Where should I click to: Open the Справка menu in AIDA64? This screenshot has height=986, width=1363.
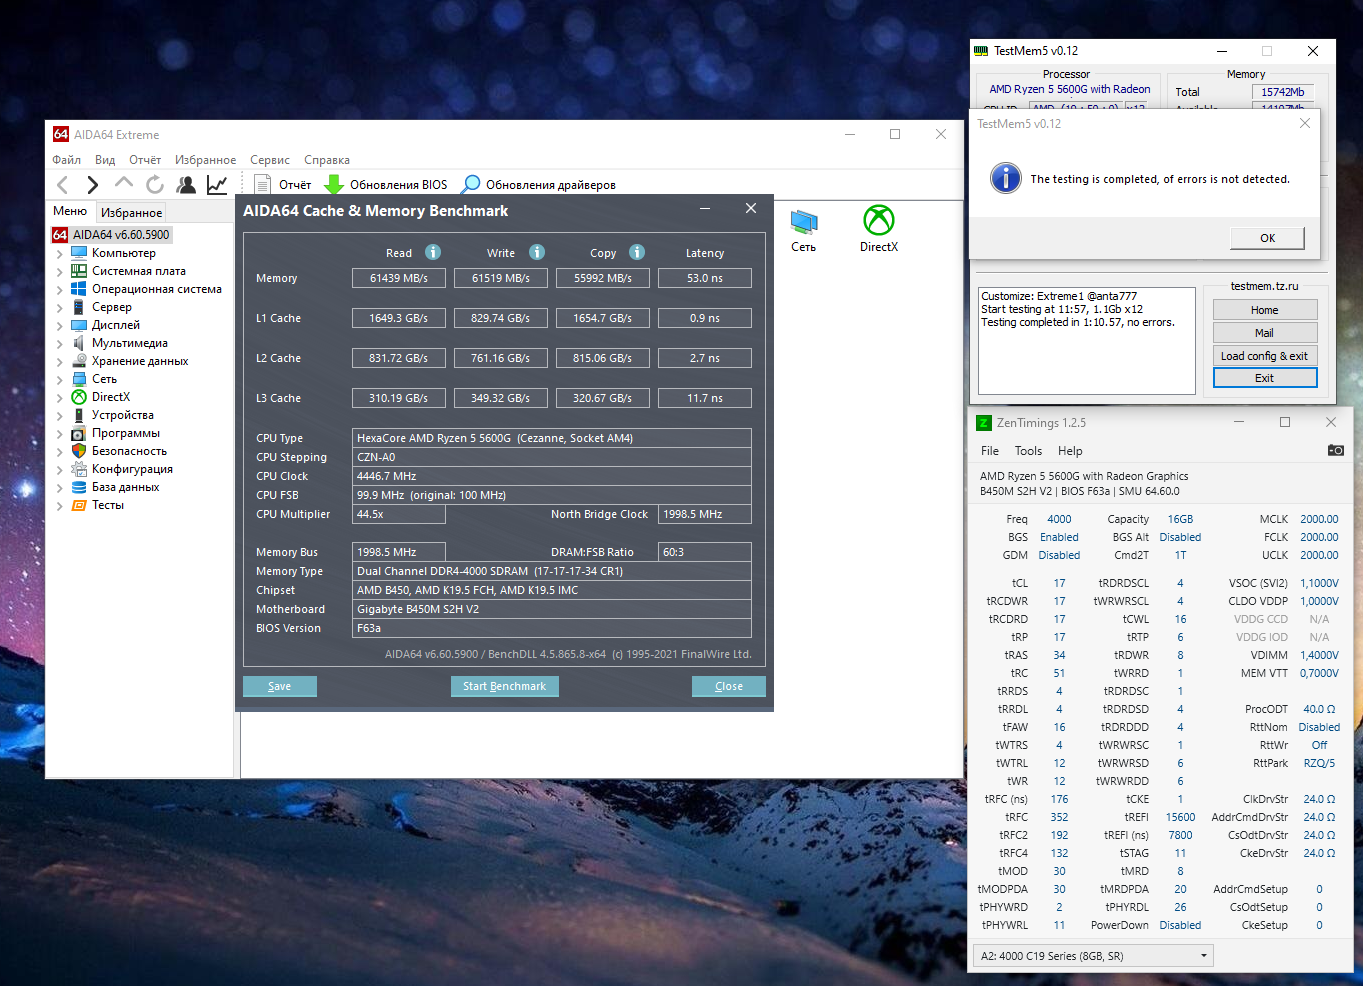tap(327, 160)
